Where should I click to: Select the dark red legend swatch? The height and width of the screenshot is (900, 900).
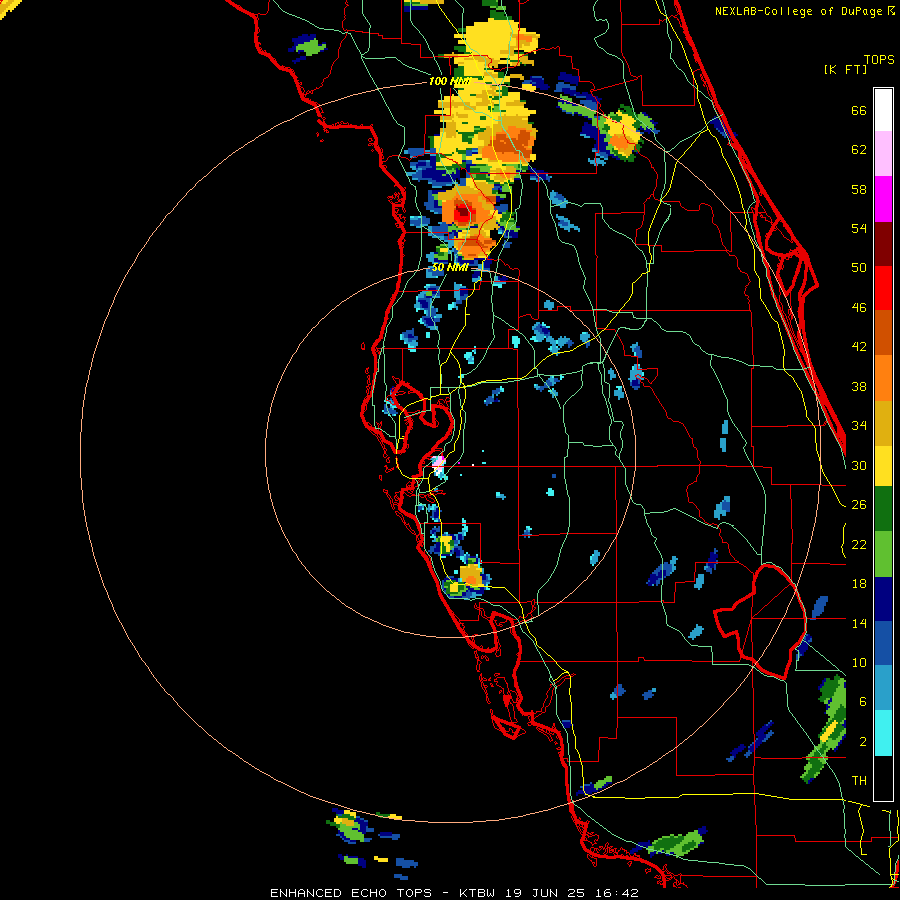click(x=883, y=244)
